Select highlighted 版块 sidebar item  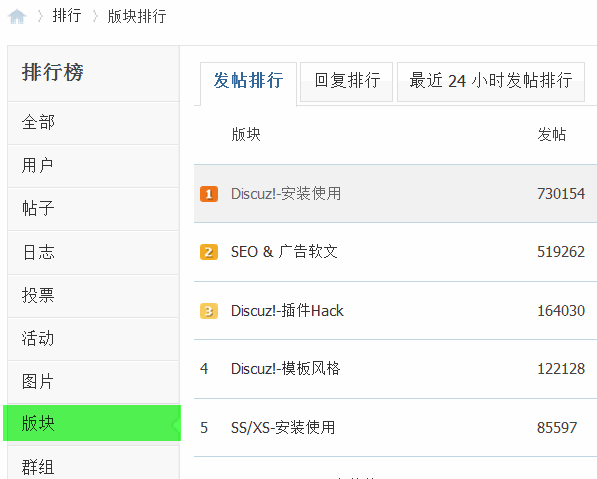point(92,423)
